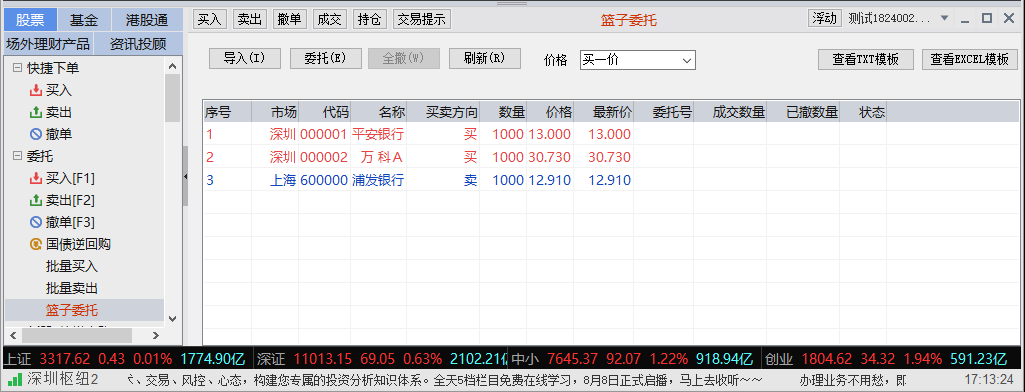Screen dimensions: 1025x392
Task: Click the 国债逆回购 orange icon
Action: coord(36,244)
